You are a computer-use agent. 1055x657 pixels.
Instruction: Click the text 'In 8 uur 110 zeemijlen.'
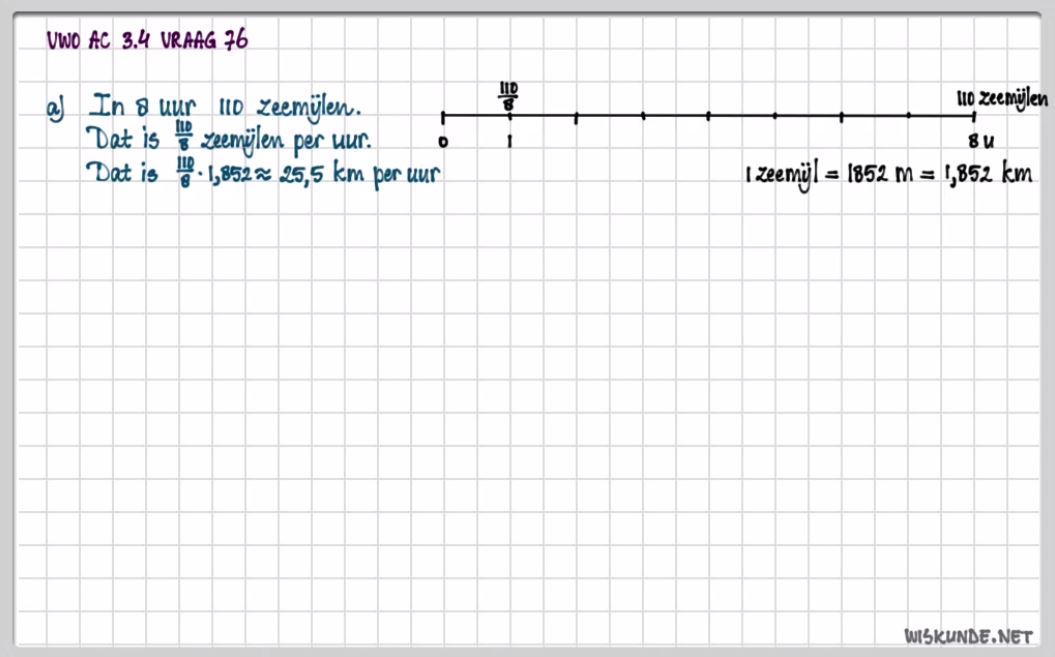[227, 105]
